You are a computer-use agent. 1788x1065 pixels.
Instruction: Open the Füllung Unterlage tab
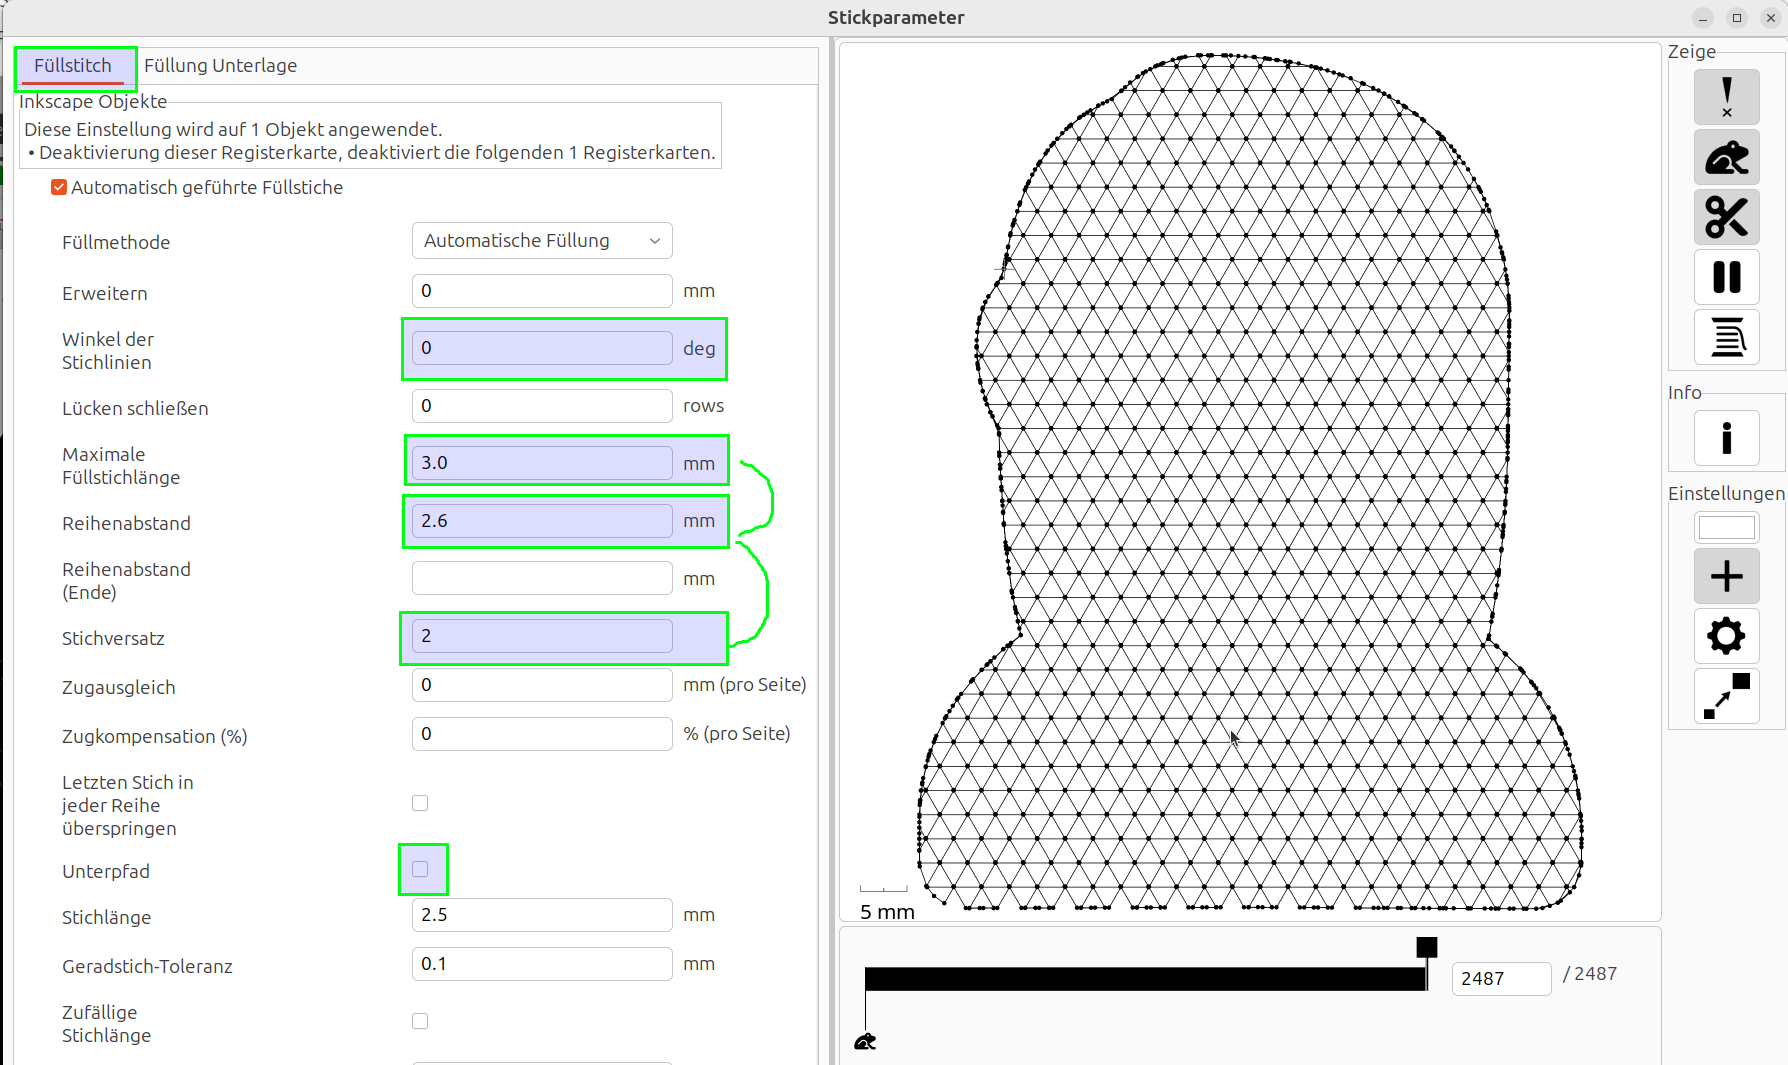pyautogui.click(x=220, y=66)
